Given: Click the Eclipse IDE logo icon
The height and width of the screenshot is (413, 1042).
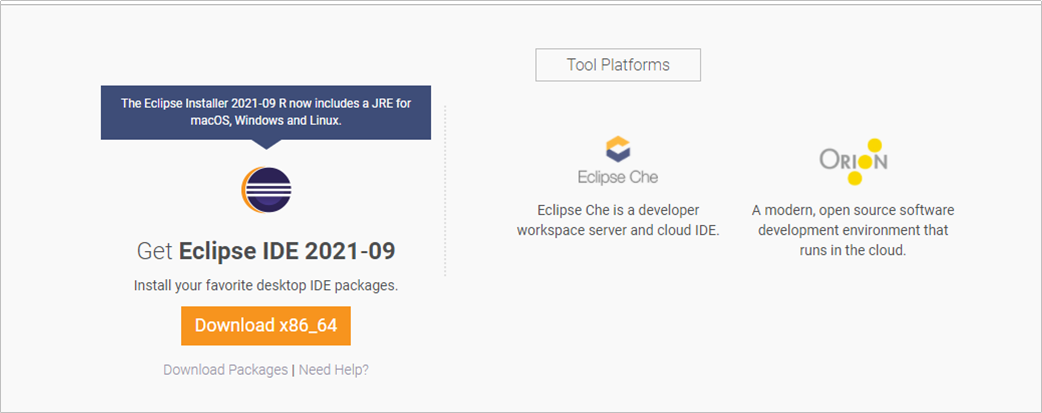Looking at the screenshot, I should coord(266,190).
